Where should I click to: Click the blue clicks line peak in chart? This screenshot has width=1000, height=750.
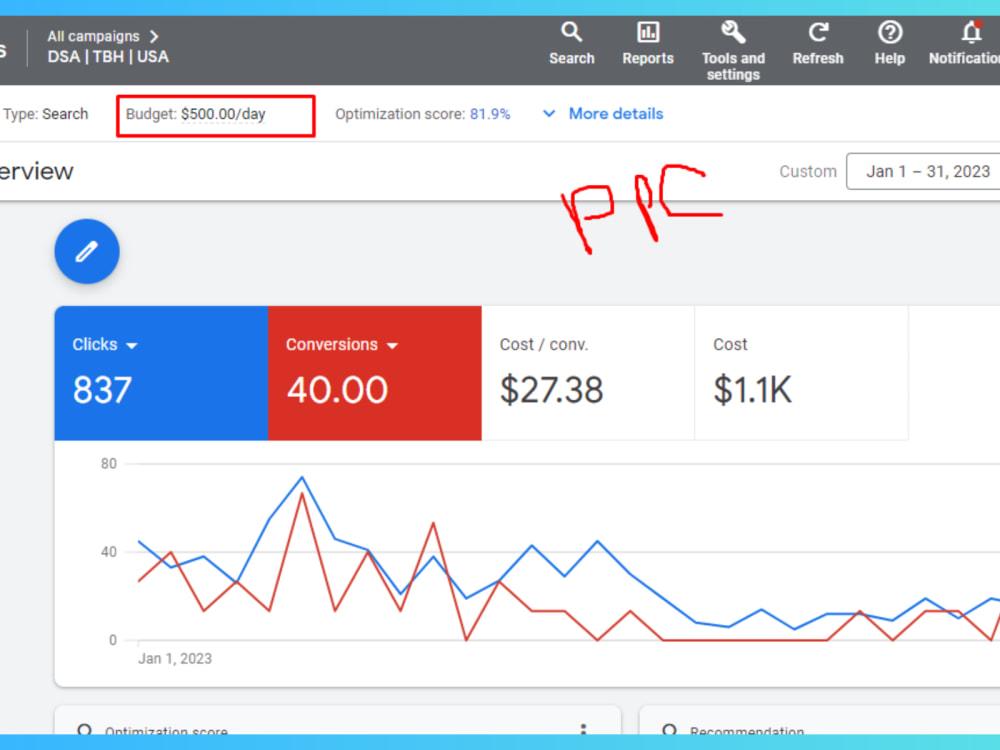click(x=302, y=477)
